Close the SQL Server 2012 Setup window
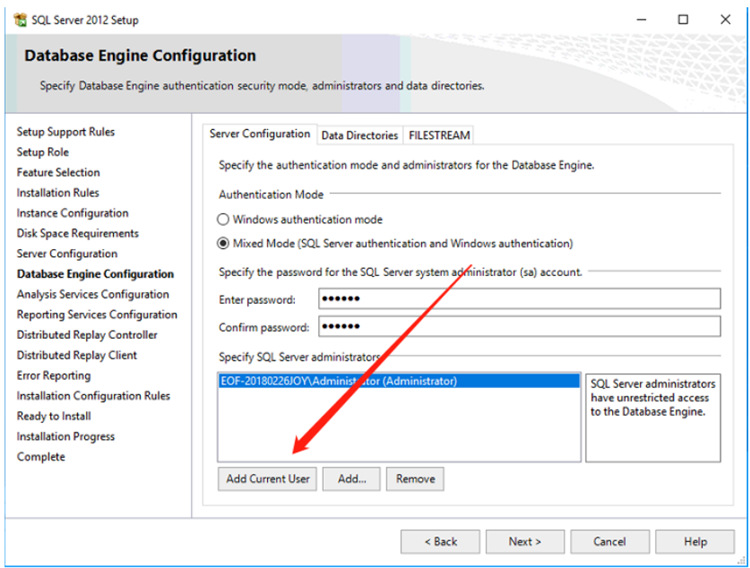Screen dimensions: 750x568 coord(725,20)
